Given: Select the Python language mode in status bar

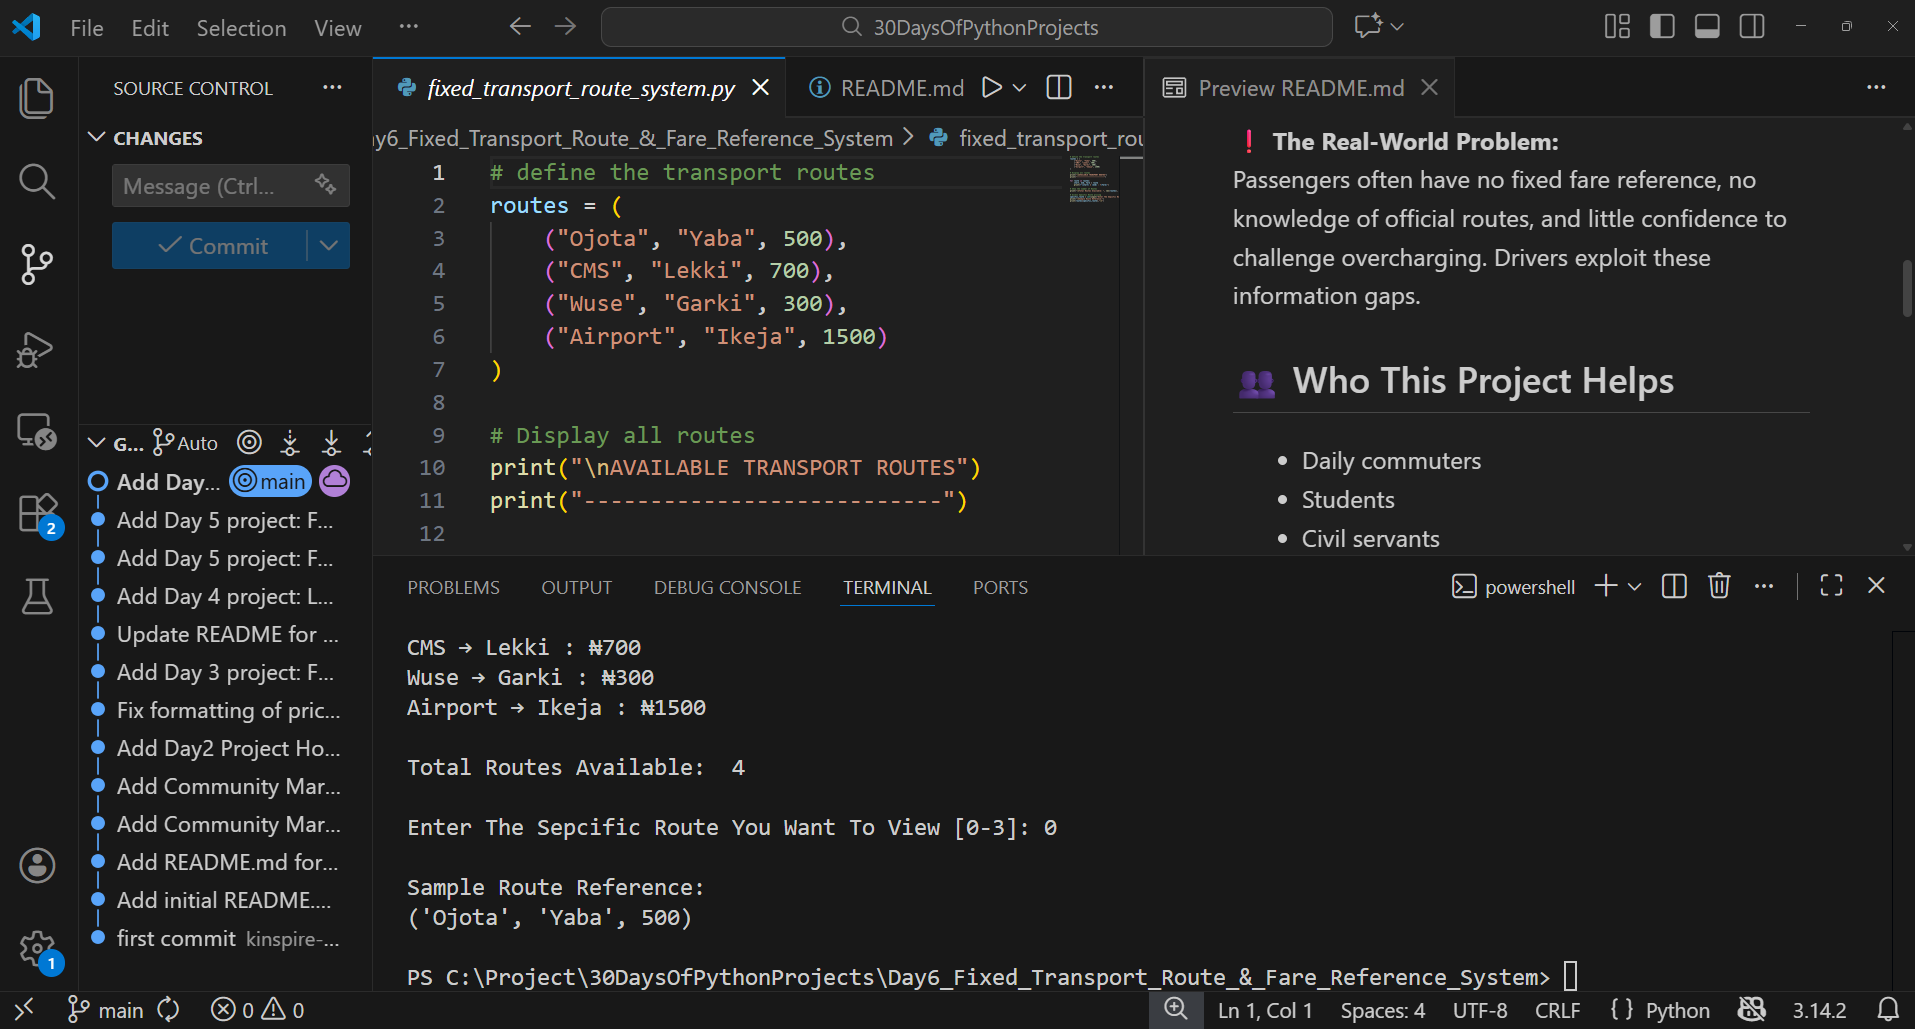Looking at the screenshot, I should pos(1677,1011).
